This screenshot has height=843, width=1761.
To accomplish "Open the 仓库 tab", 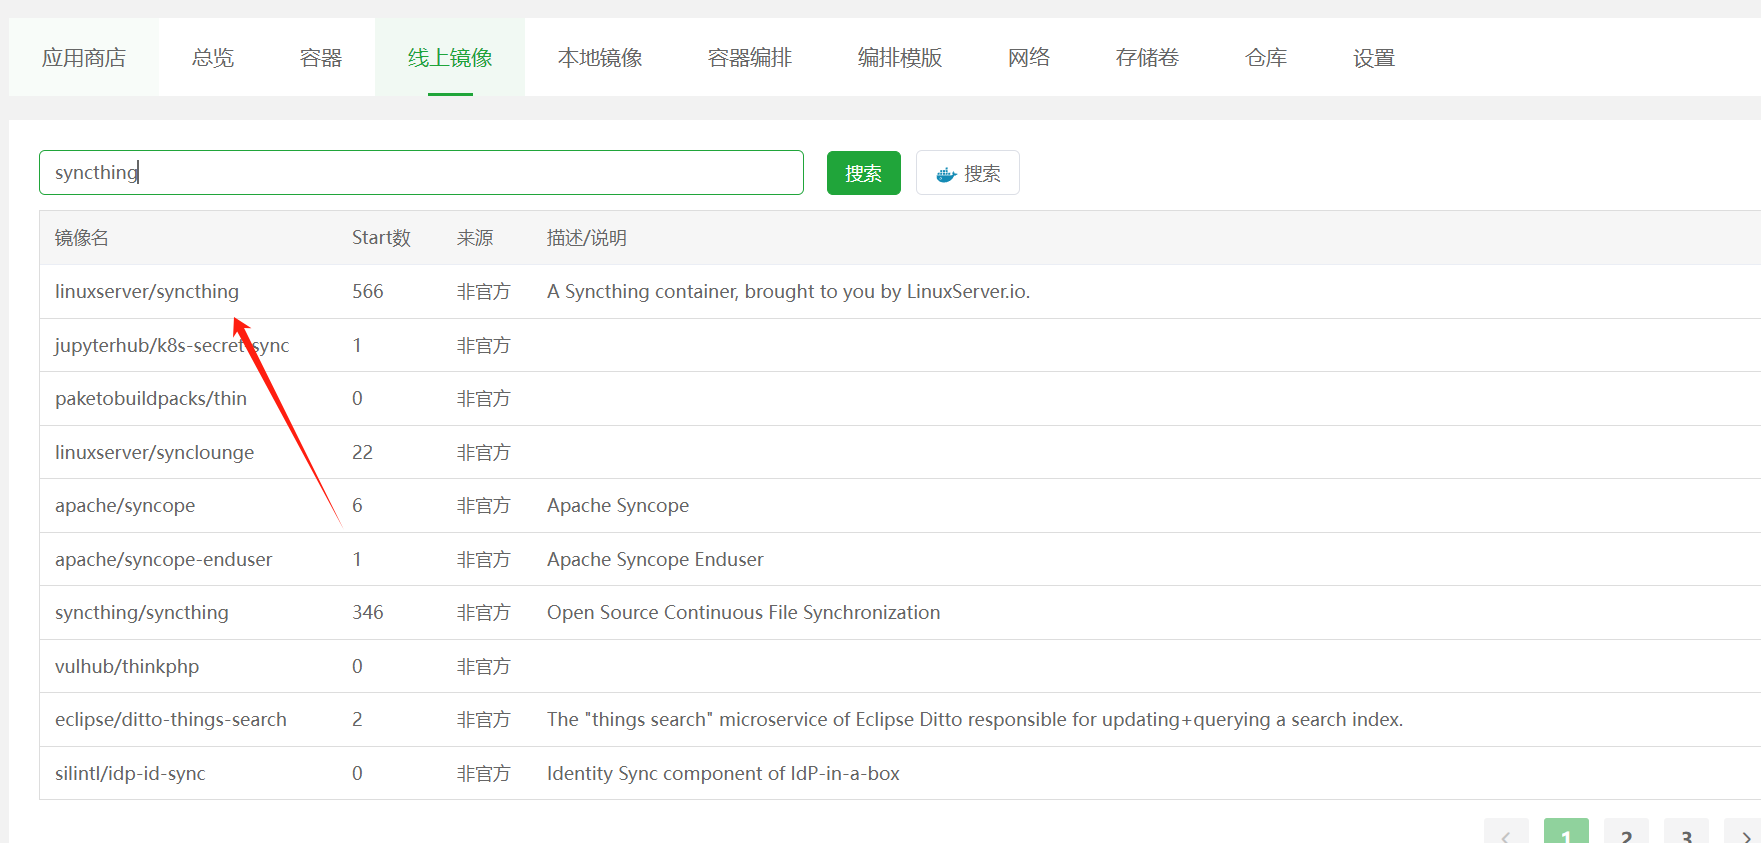I will pos(1266,58).
